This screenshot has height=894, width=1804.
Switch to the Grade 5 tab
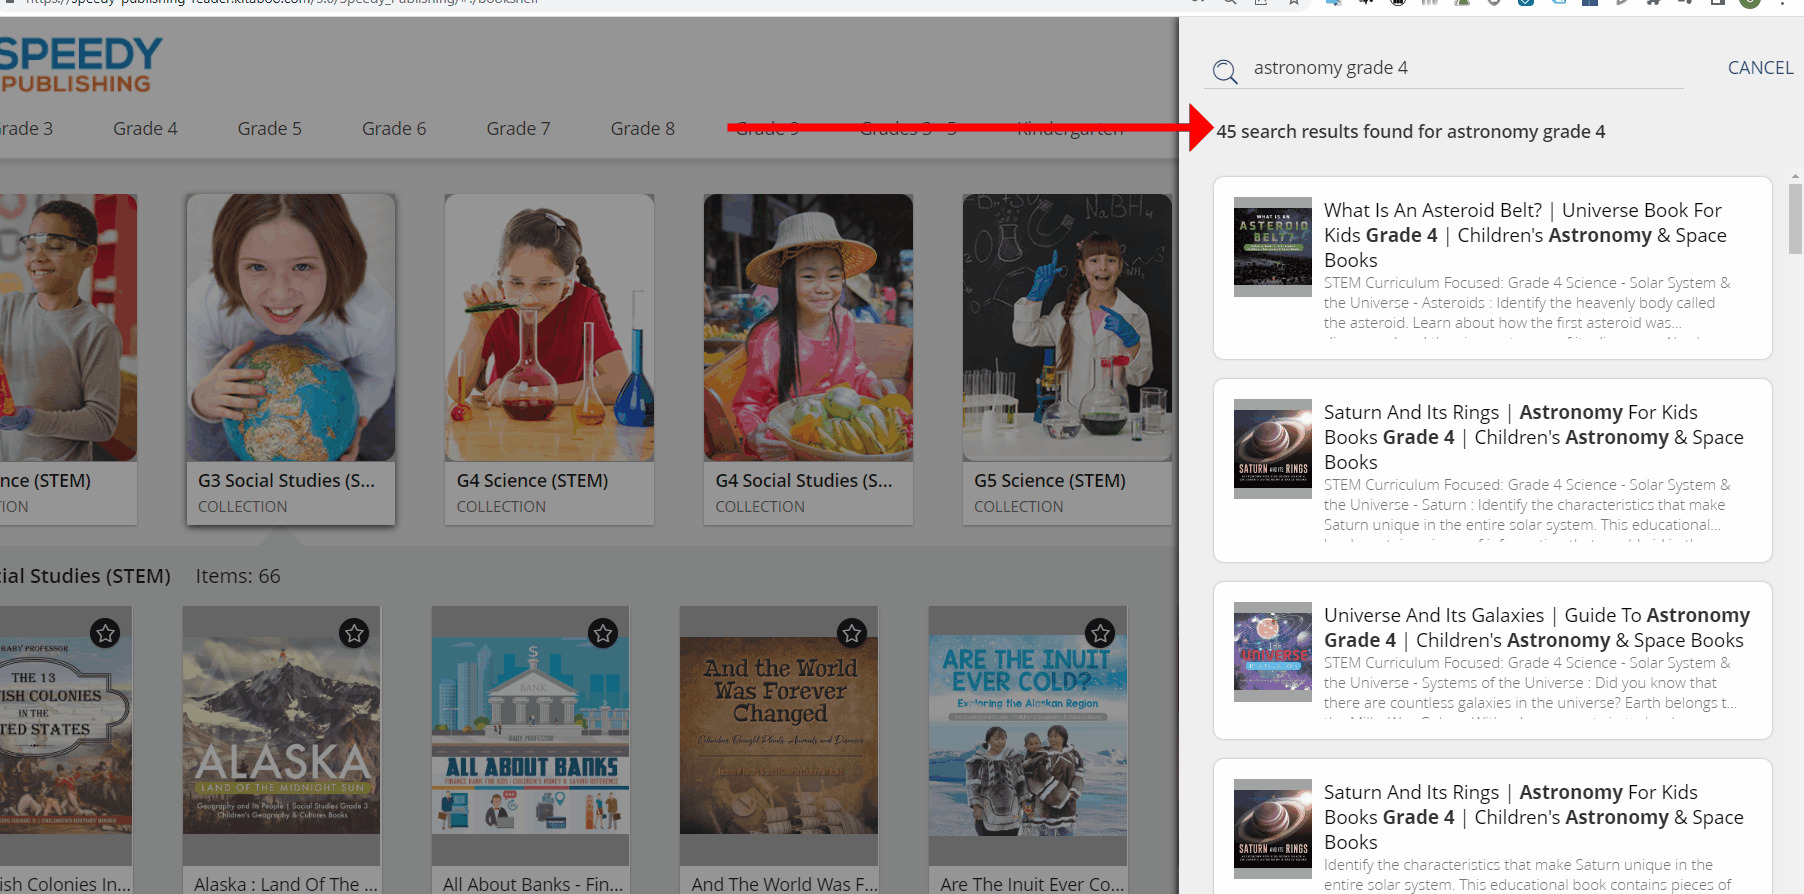[270, 128]
